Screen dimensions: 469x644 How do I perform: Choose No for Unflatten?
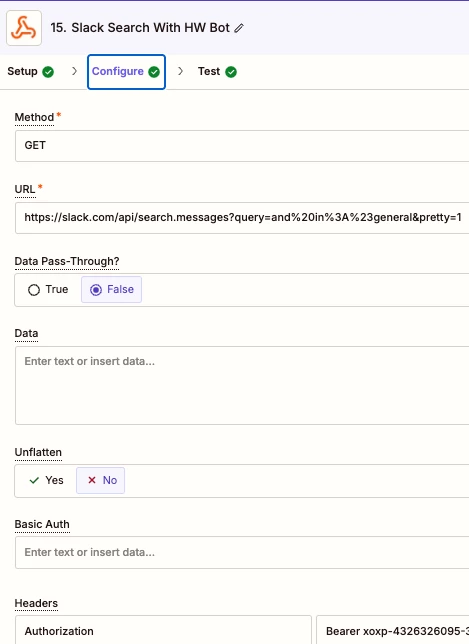pyautogui.click(x=101, y=480)
